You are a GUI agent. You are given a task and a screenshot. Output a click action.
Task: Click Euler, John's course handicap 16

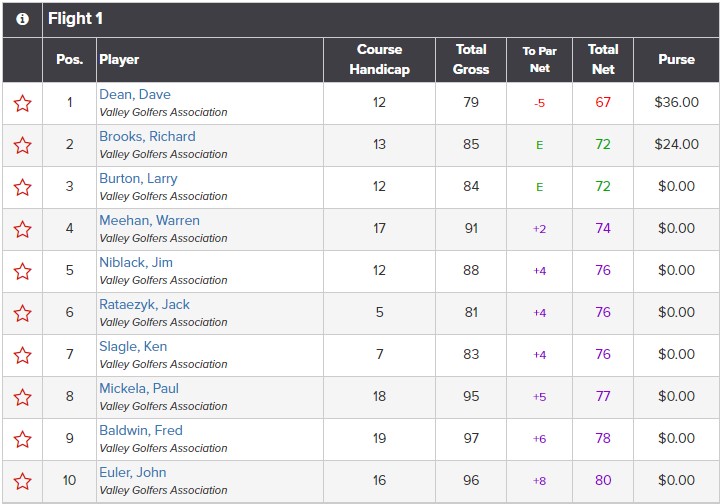click(x=379, y=480)
